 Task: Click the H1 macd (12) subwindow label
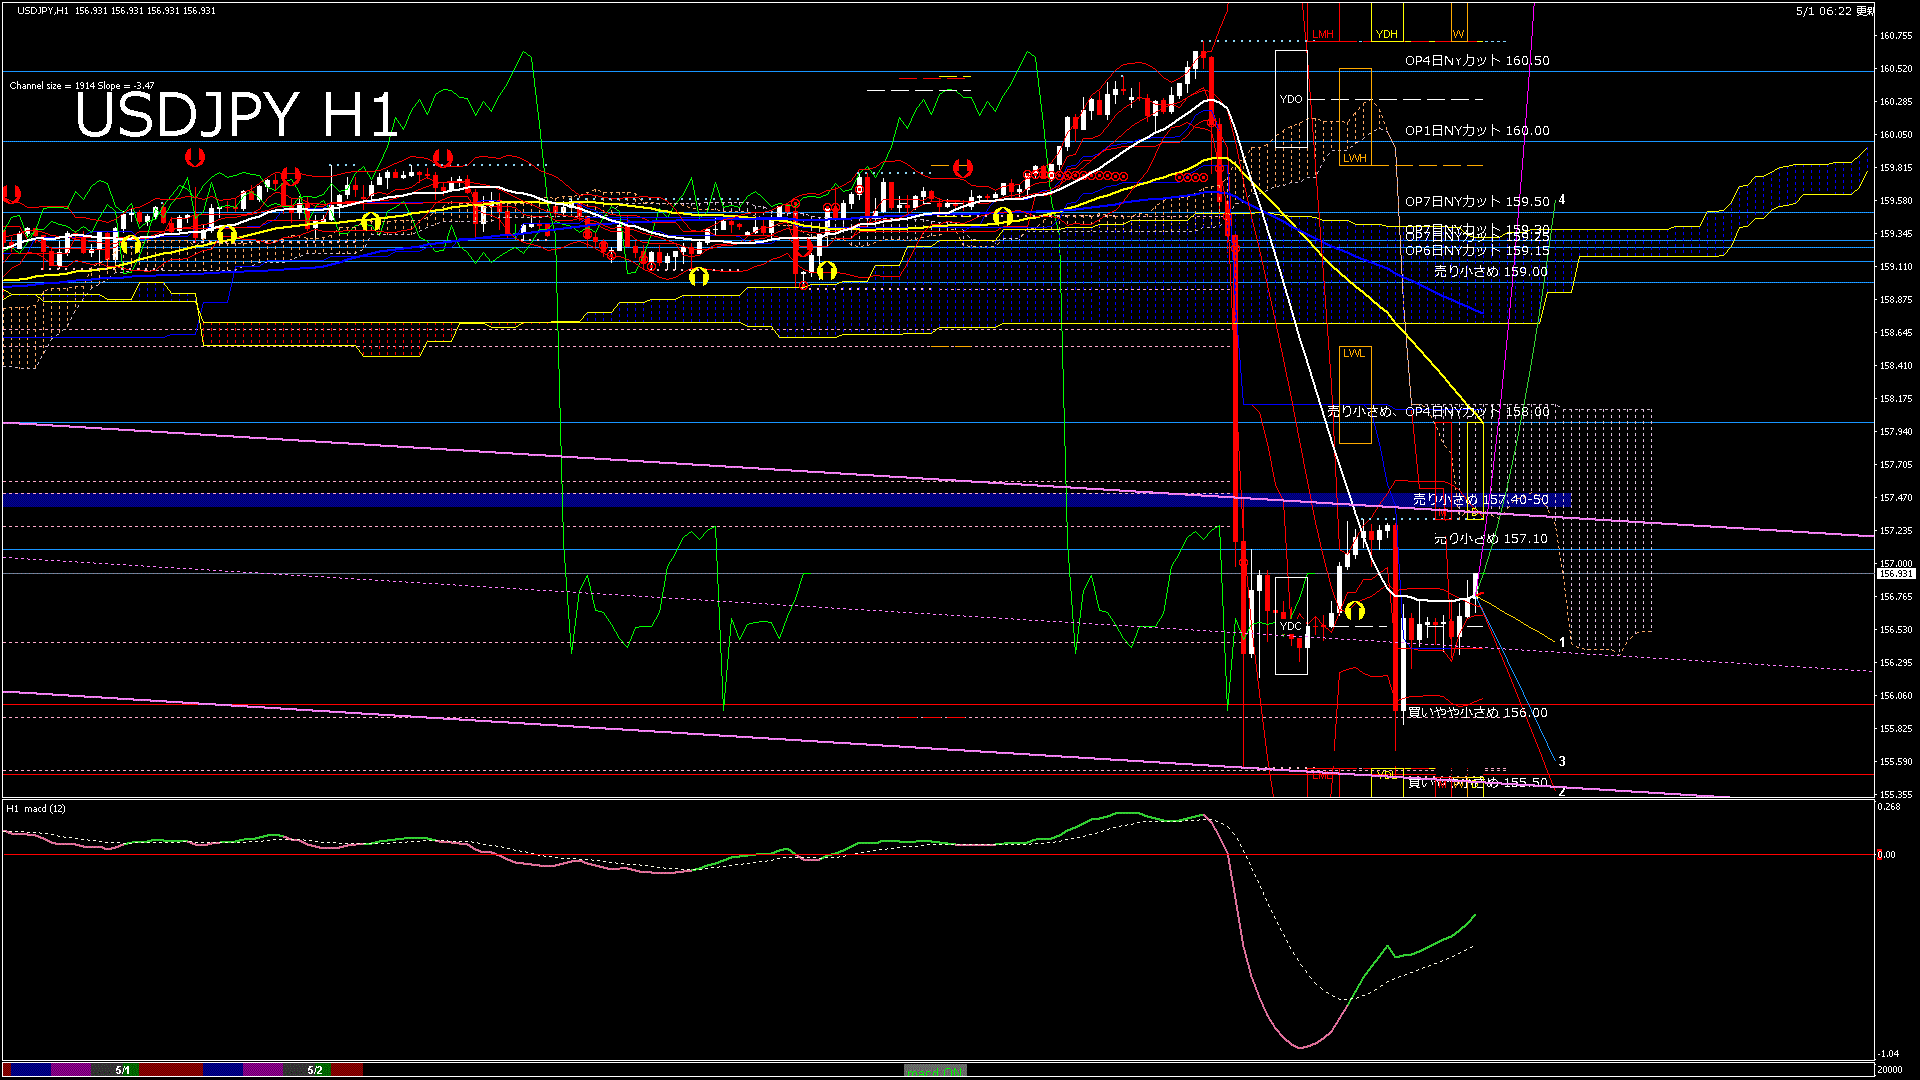pos(36,808)
